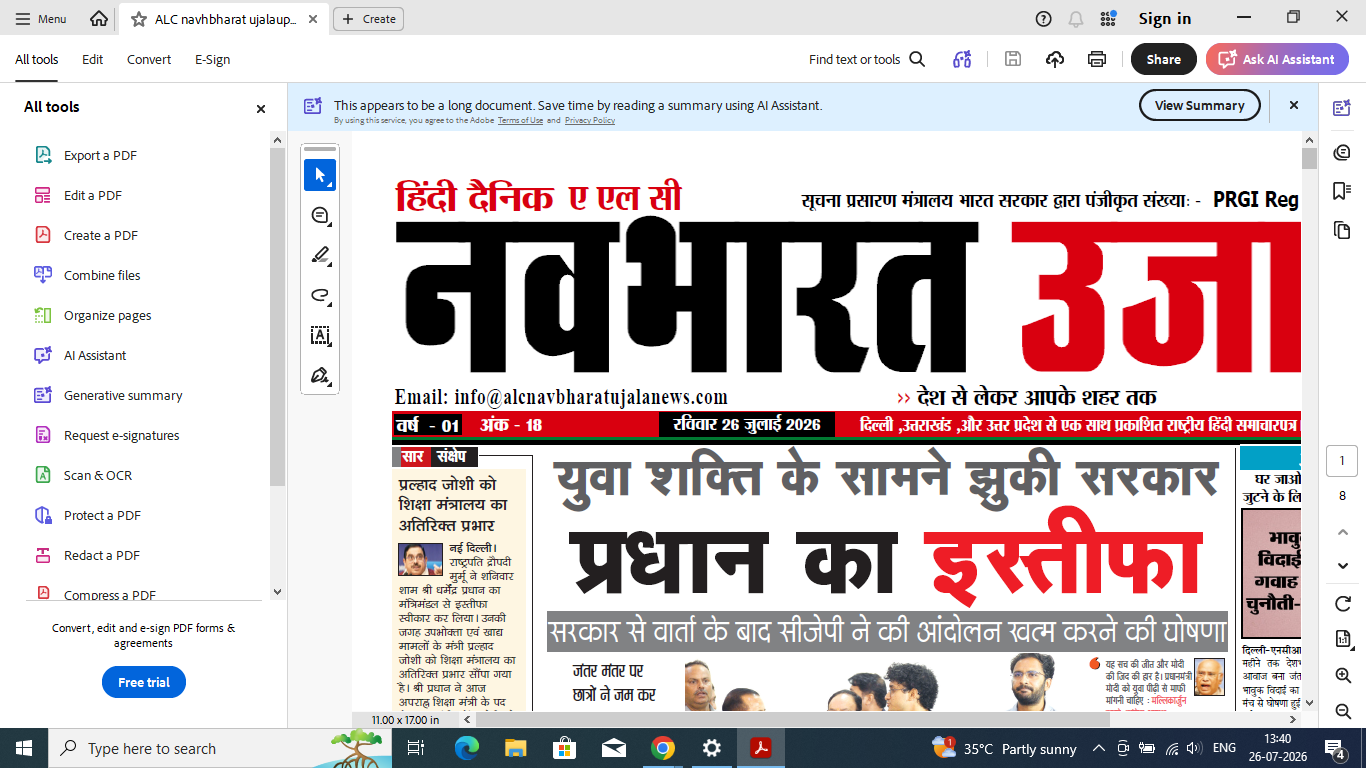Viewport: 1366px width, 768px height.
Task: Open the Adobe apps grid icon
Action: pyautogui.click(x=1108, y=18)
